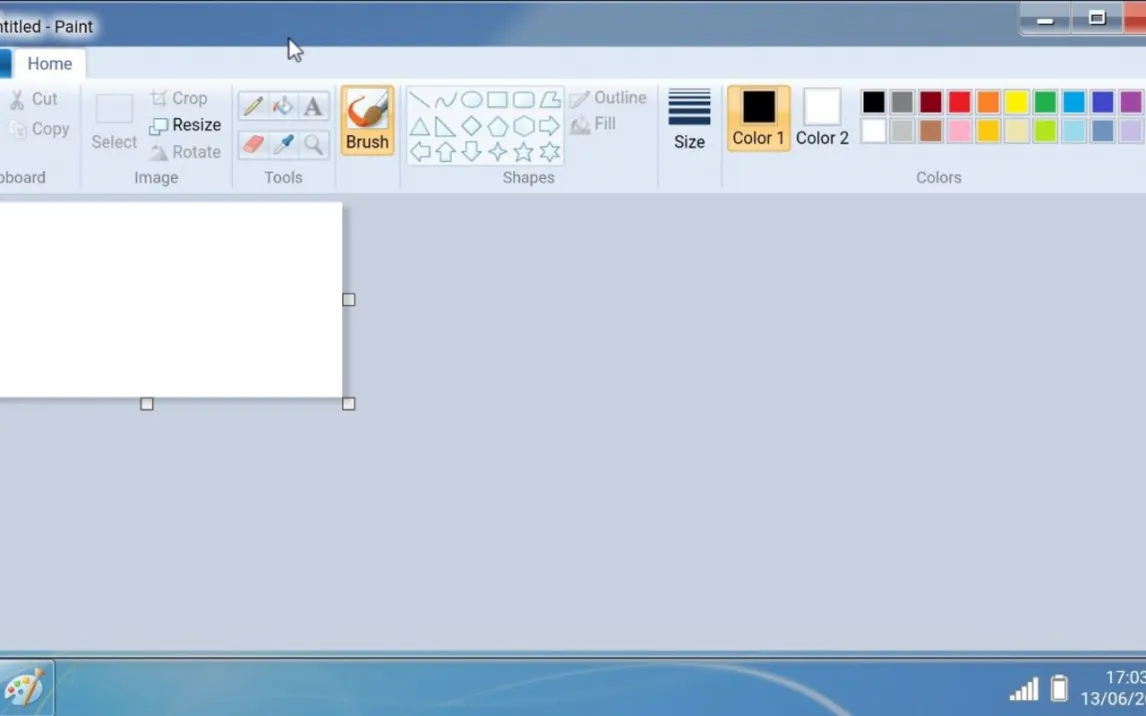Select the Pencil tool
The image size is (1146, 716).
pyautogui.click(x=253, y=106)
